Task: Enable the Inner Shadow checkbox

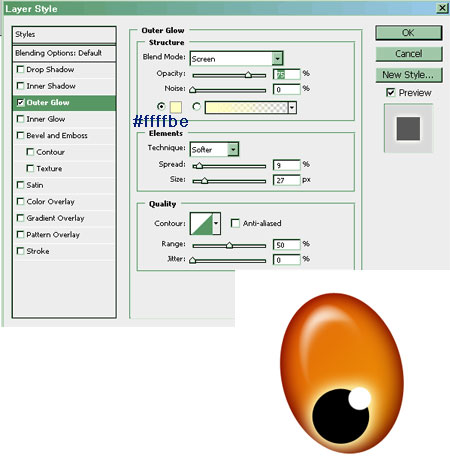Action: [x=20, y=86]
